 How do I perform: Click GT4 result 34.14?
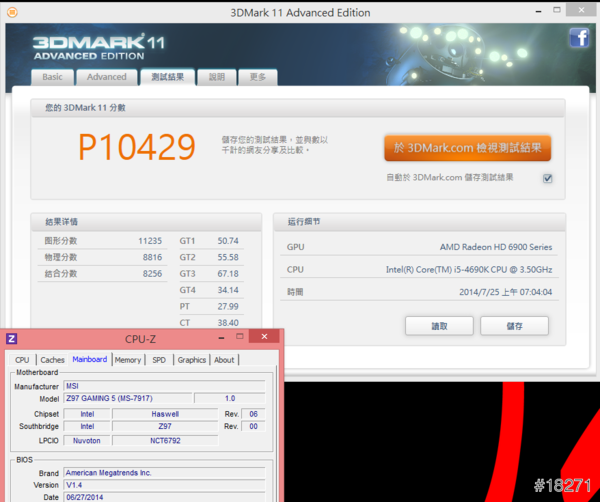pos(228,290)
